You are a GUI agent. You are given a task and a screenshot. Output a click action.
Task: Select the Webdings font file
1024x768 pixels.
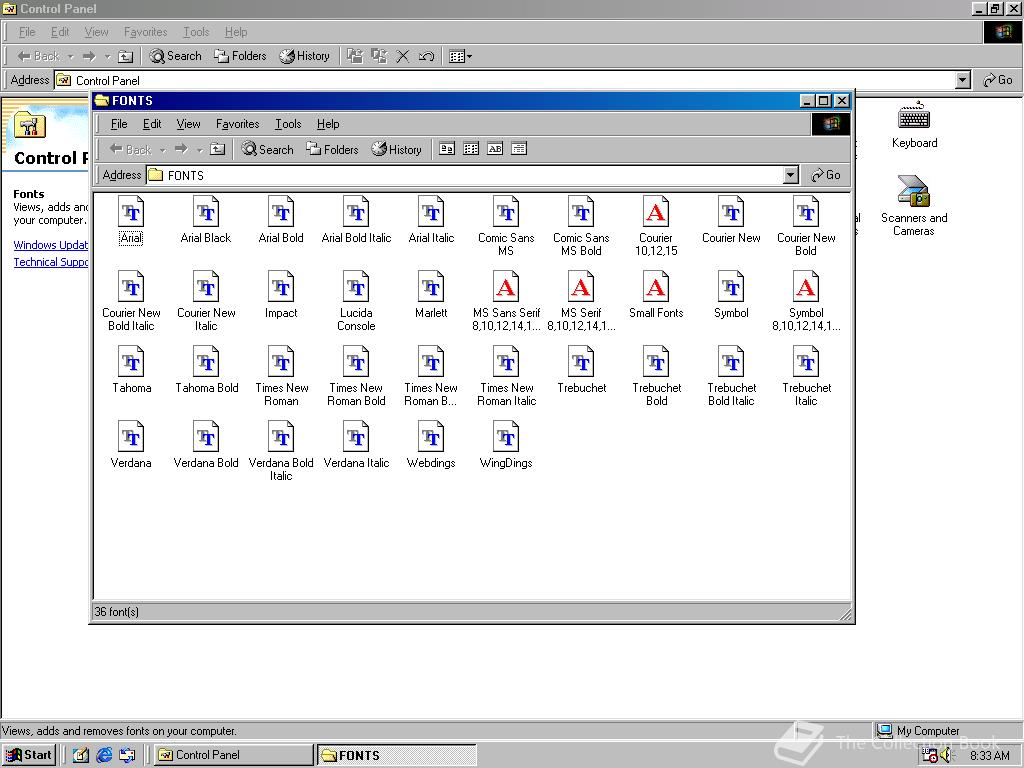(x=431, y=438)
